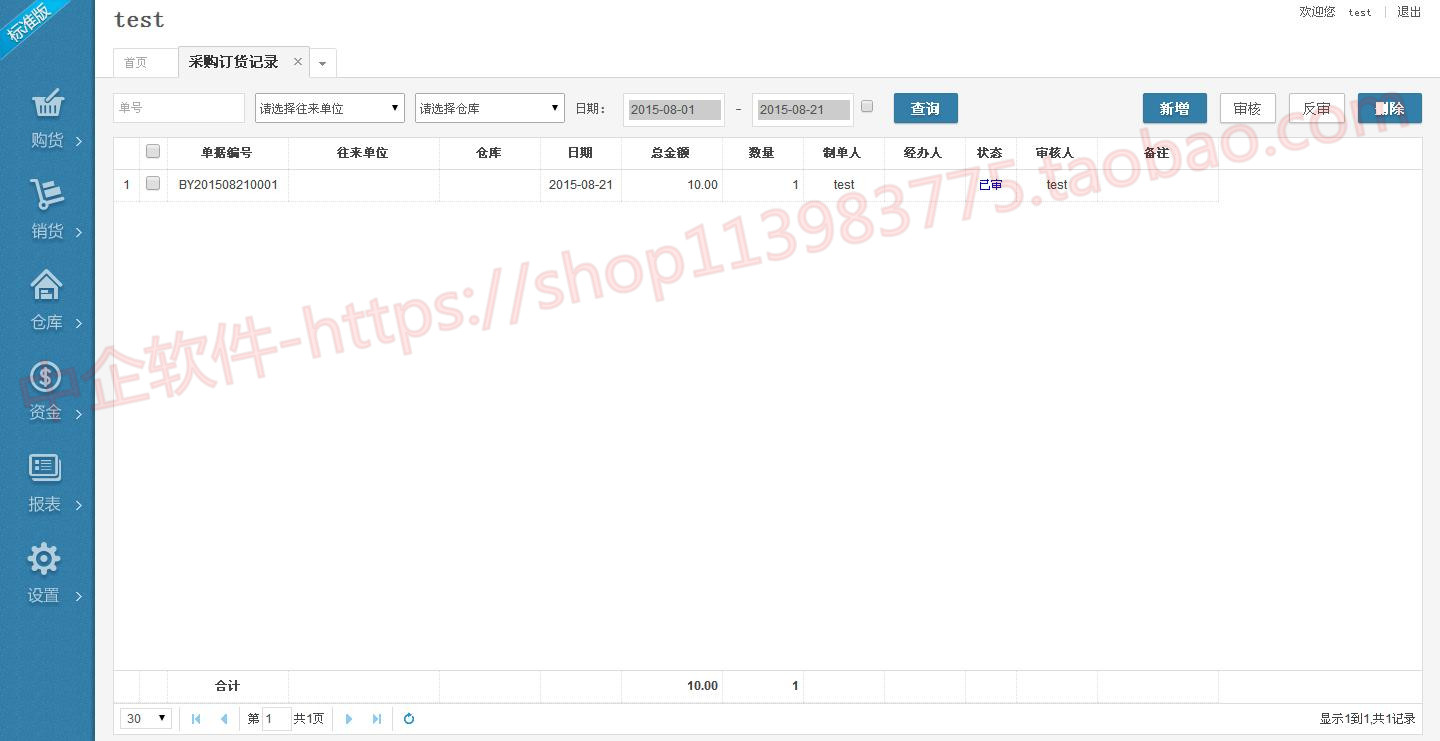Go to last page of records
This screenshot has width=1440, height=741.
pyautogui.click(x=377, y=718)
